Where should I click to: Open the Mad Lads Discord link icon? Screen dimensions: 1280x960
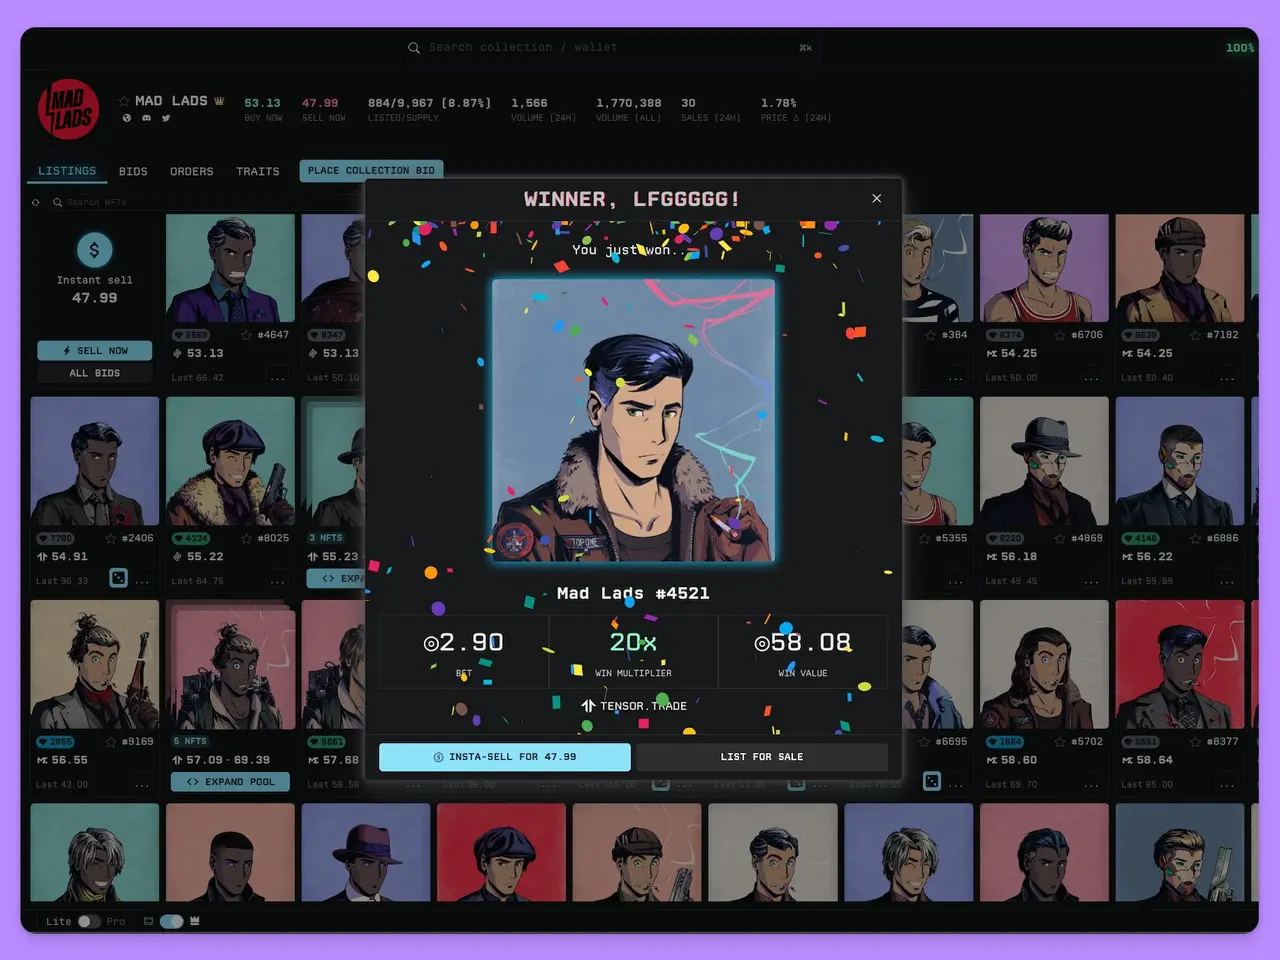point(146,118)
